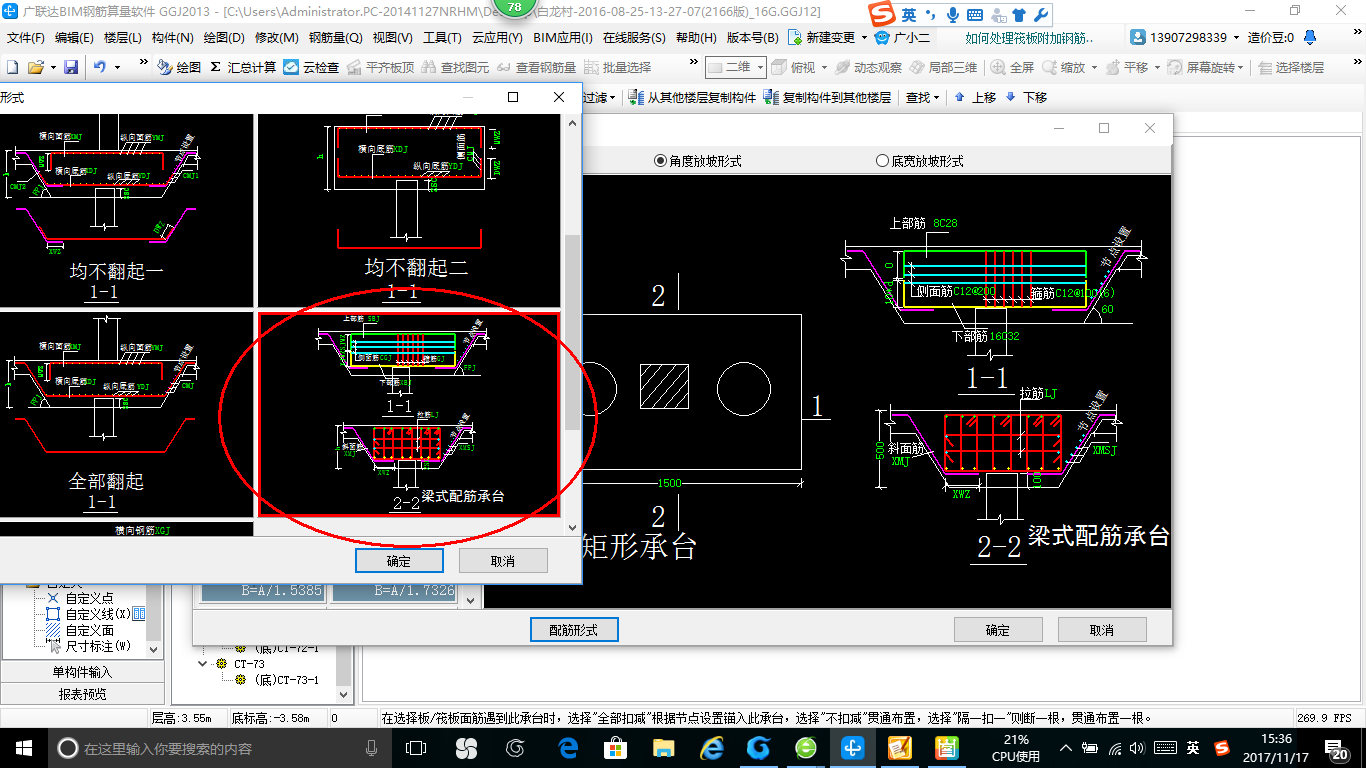Open the 构件(N) menu
Image resolution: width=1366 pixels, height=768 pixels.
(172, 37)
